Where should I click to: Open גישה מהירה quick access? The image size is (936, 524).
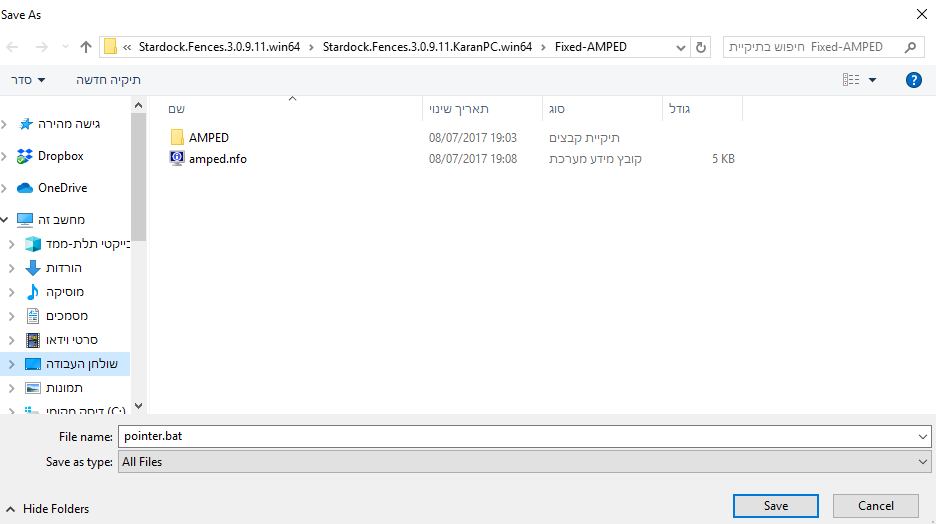point(69,124)
